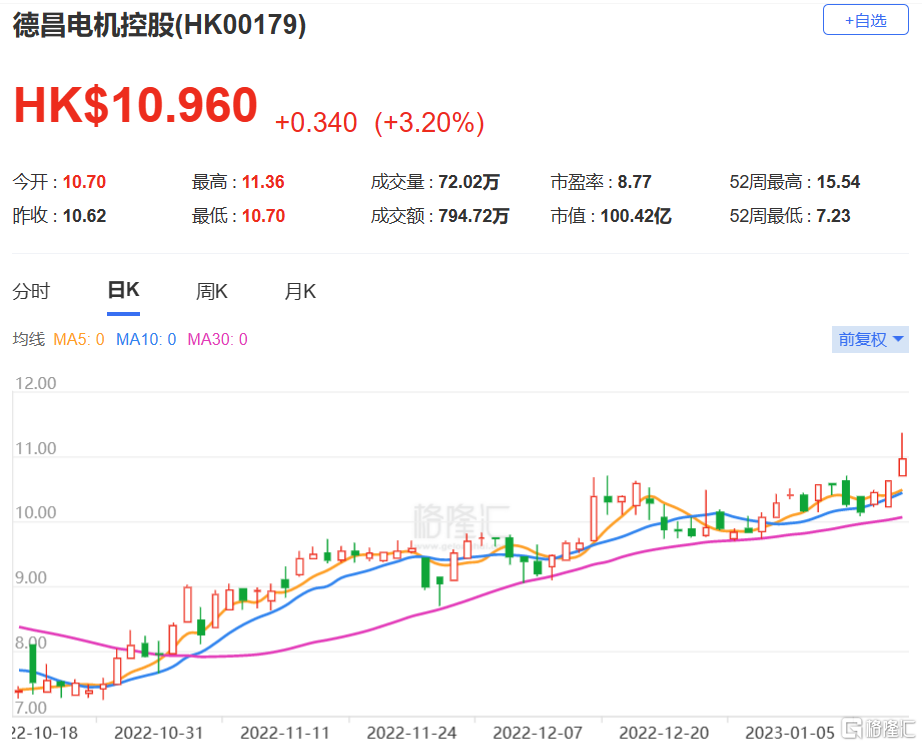The height and width of the screenshot is (746, 922).
Task: Click the 2023-01-05 date axis label
Action: coord(790,733)
